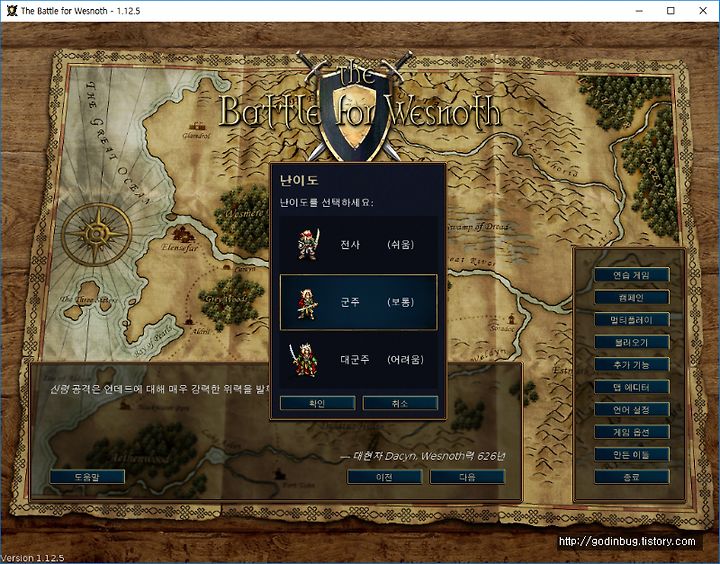
Task: Click the 난이도 dialog title
Action: pyautogui.click(x=299, y=180)
